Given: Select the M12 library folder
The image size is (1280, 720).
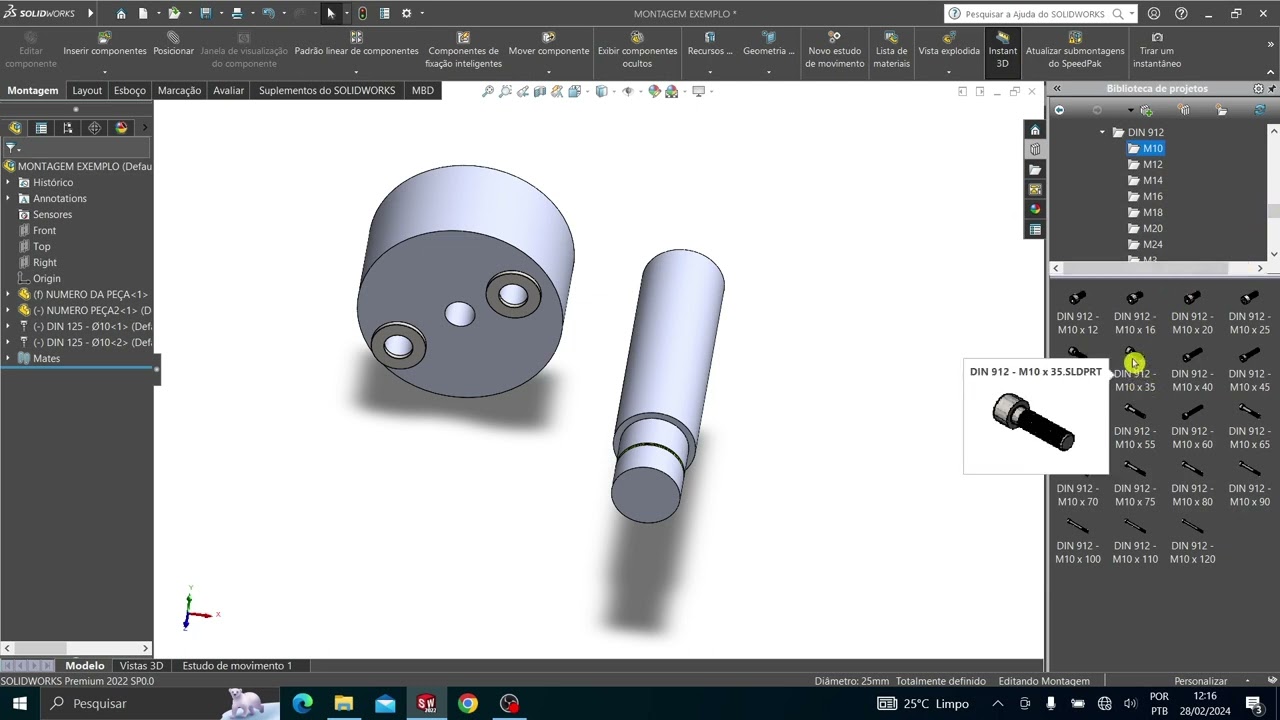Looking at the screenshot, I should click(x=1145, y=164).
